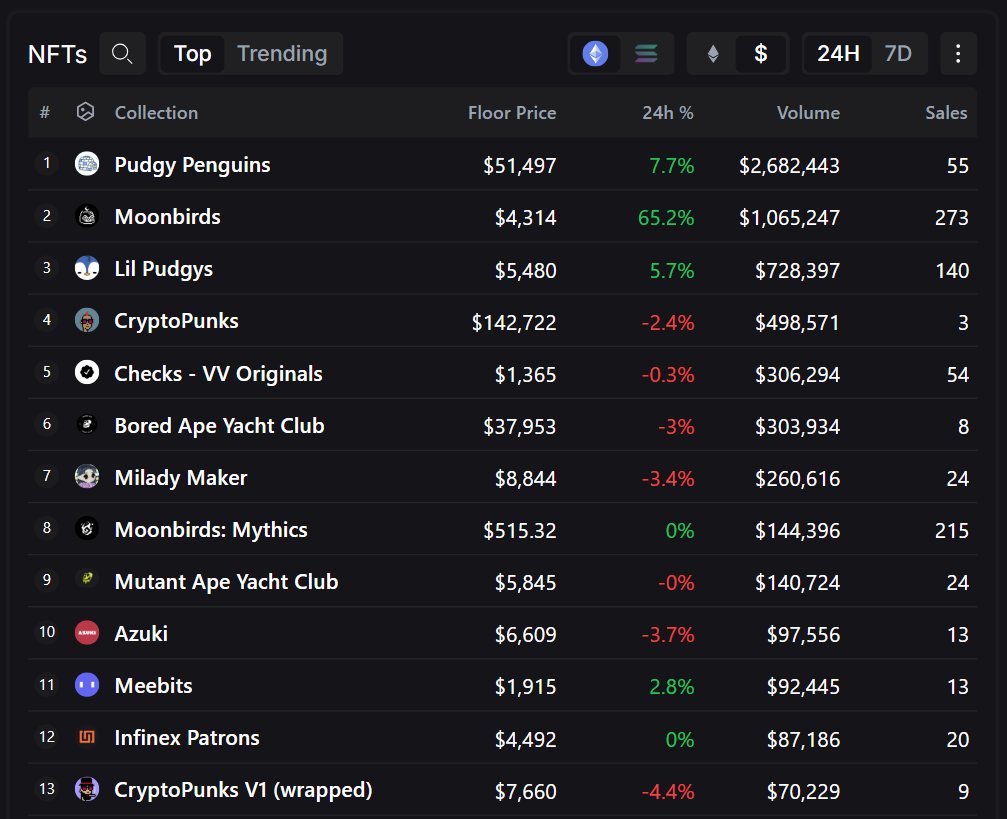Open the Moonbirds: Mythics collection name
The height and width of the screenshot is (819, 1007).
pyautogui.click(x=211, y=529)
